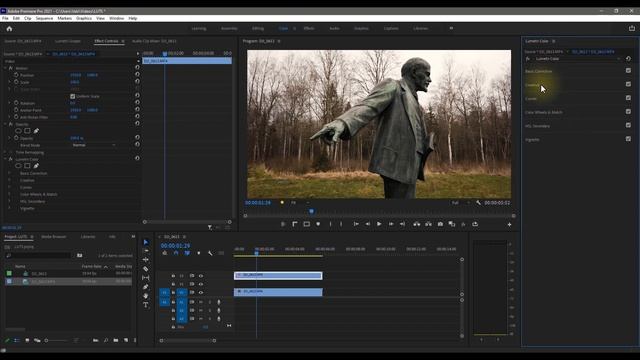Open the Creative section in Lumetri panel
The height and width of the screenshot is (360, 640).
[532, 85]
